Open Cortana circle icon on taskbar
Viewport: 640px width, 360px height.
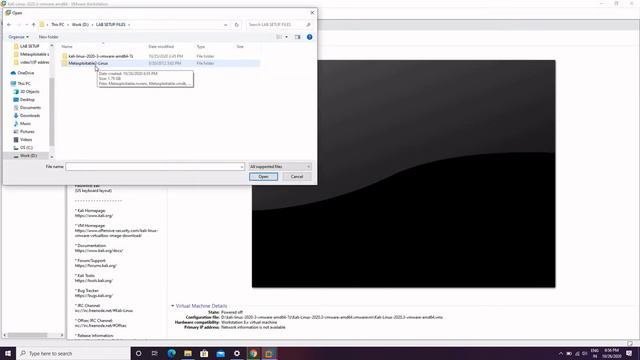point(138,353)
